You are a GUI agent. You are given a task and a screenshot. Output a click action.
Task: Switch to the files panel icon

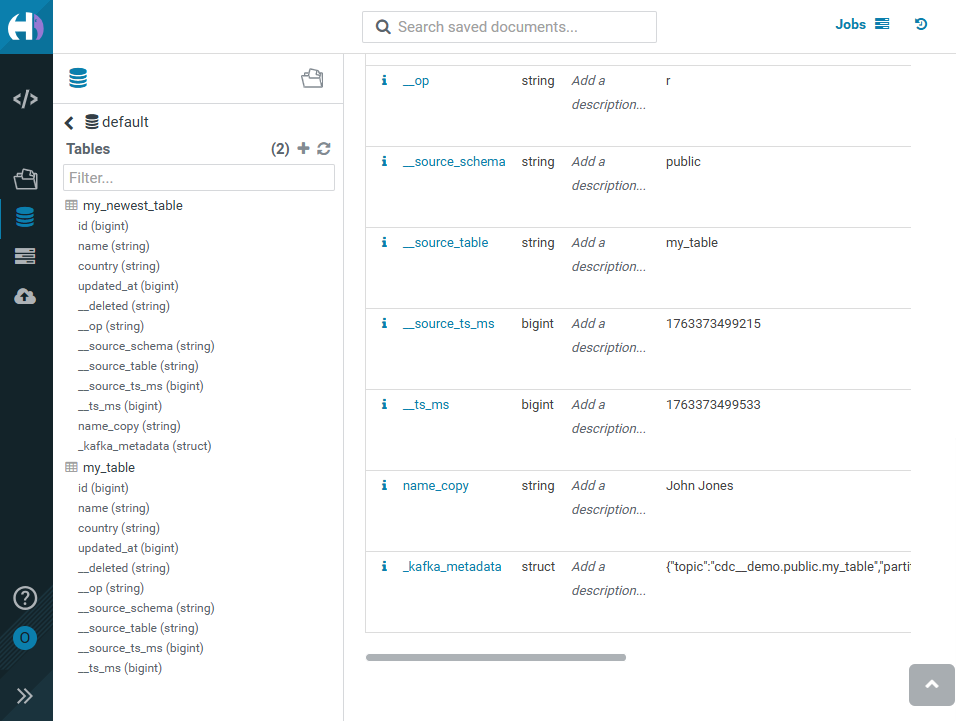tap(312, 79)
